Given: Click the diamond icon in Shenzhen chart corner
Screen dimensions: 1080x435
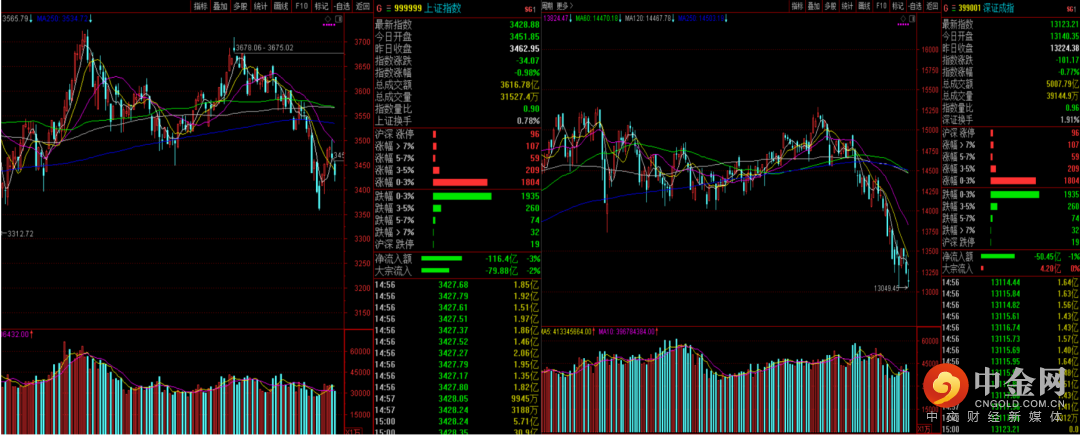Looking at the screenshot, I should click(x=904, y=19).
